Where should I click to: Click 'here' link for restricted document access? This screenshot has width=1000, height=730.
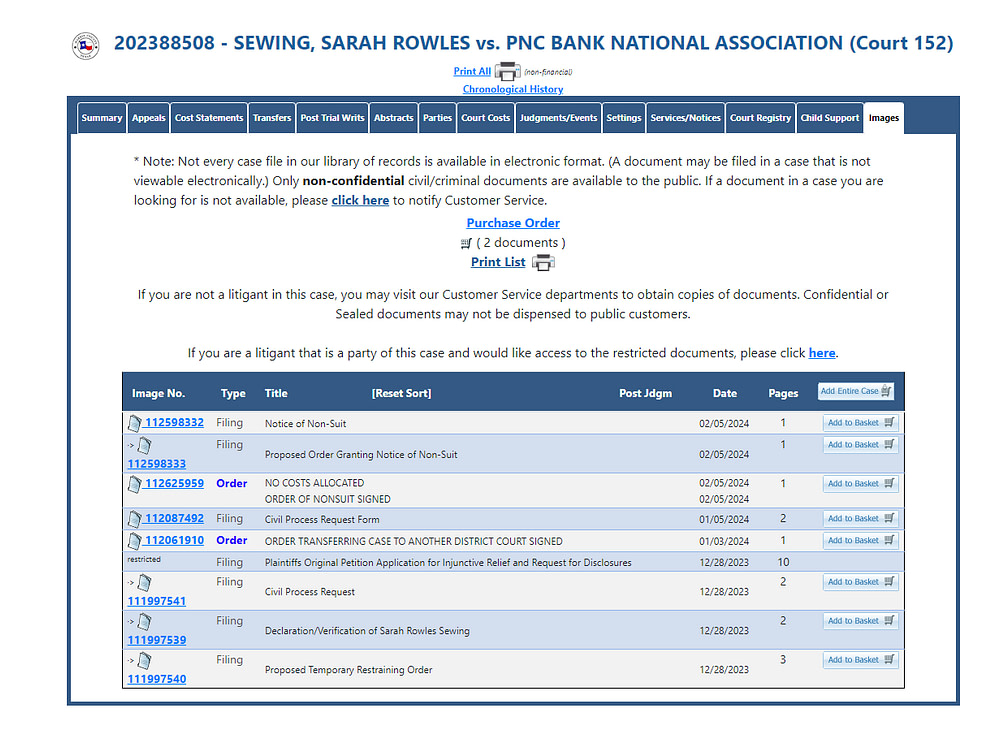[822, 353]
